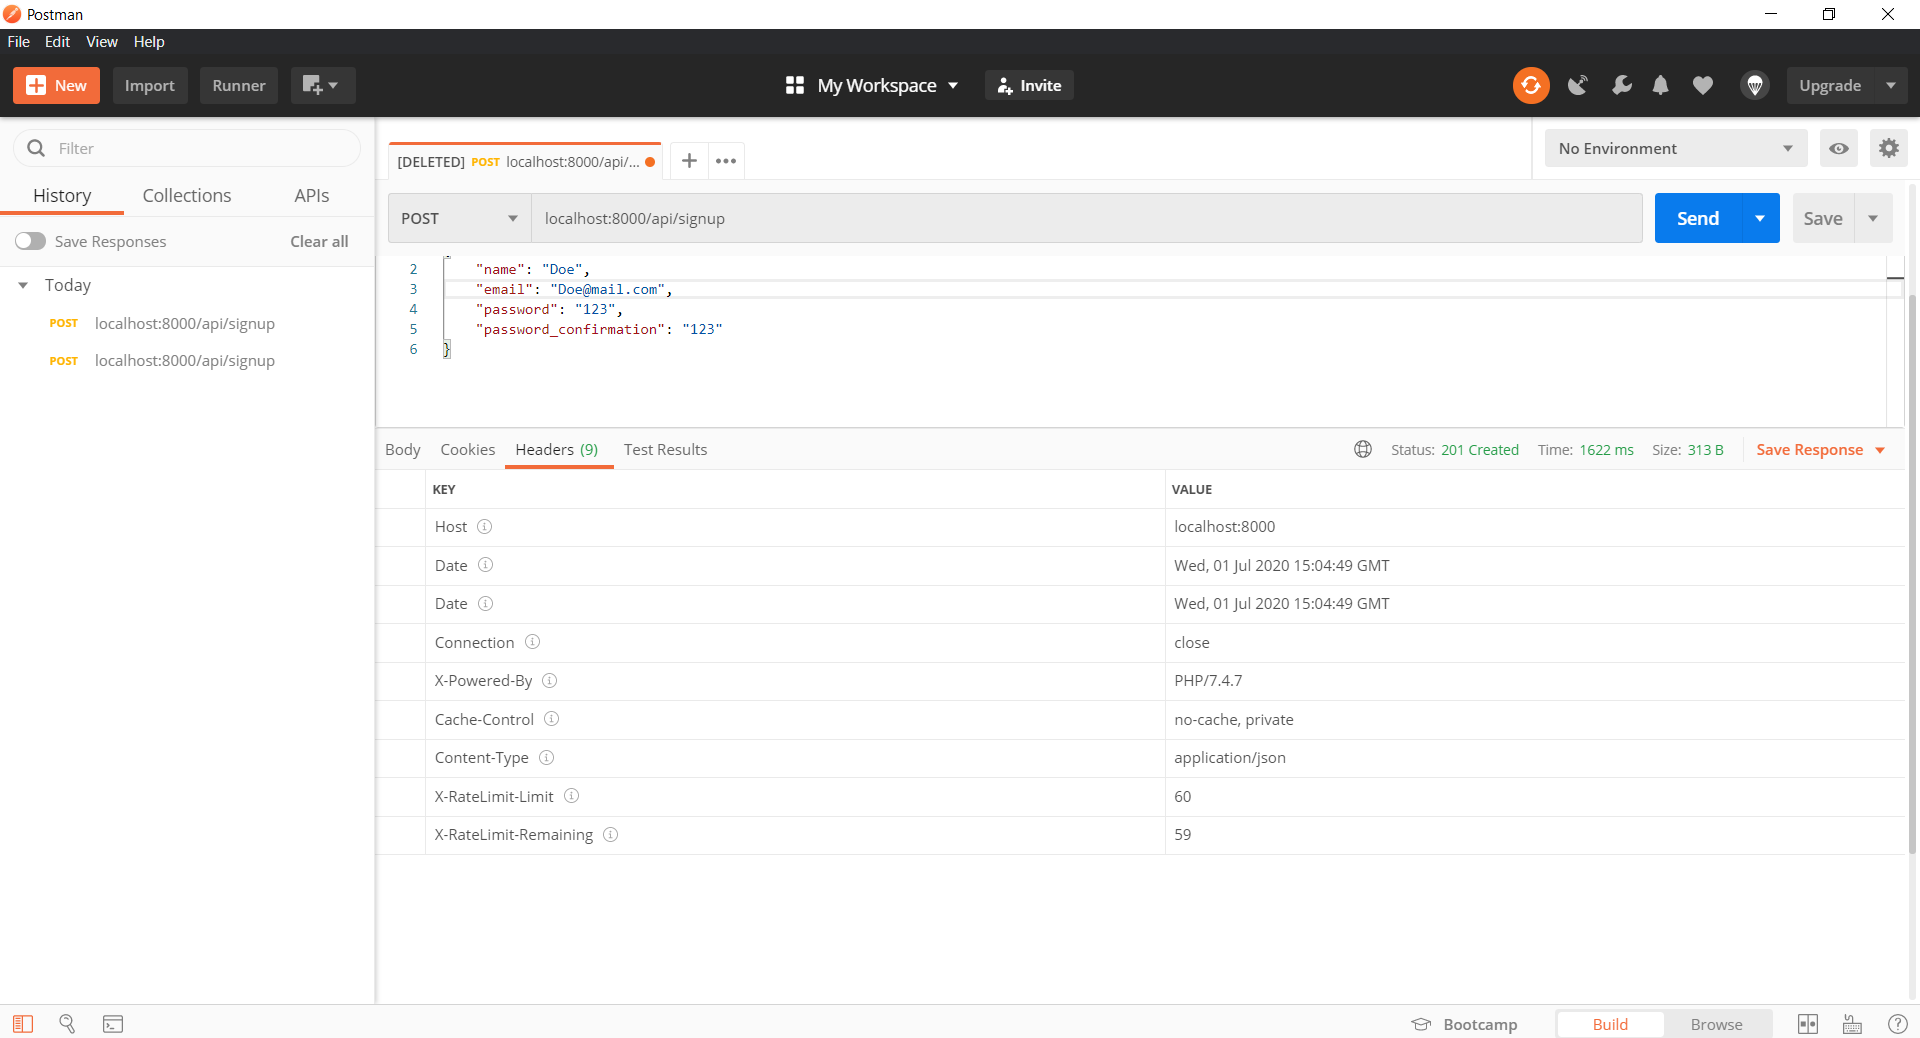The image size is (1920, 1038).
Task: Open the No Environment dropdown
Action: (x=1675, y=148)
